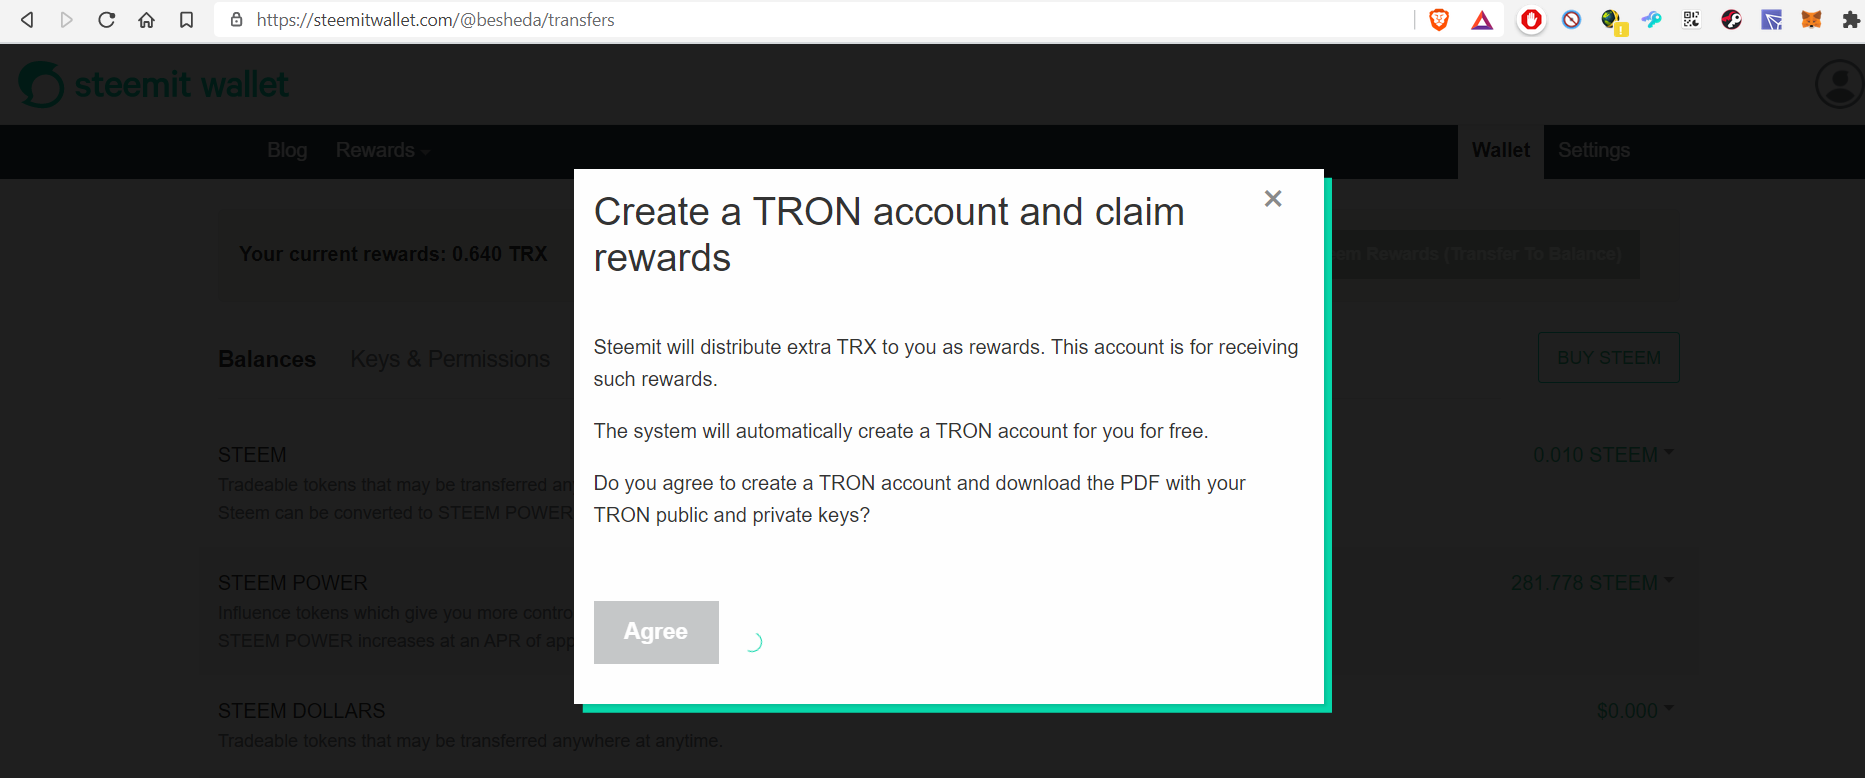The image size is (1865, 778).
Task: Open the 0.010 STEEM balance dropdown
Action: click(x=1603, y=455)
